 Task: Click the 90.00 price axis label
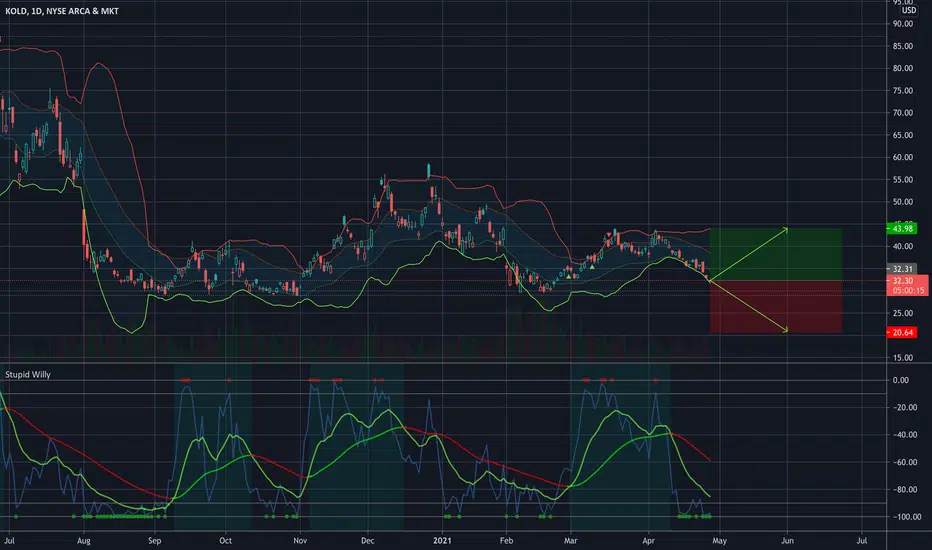click(902, 24)
